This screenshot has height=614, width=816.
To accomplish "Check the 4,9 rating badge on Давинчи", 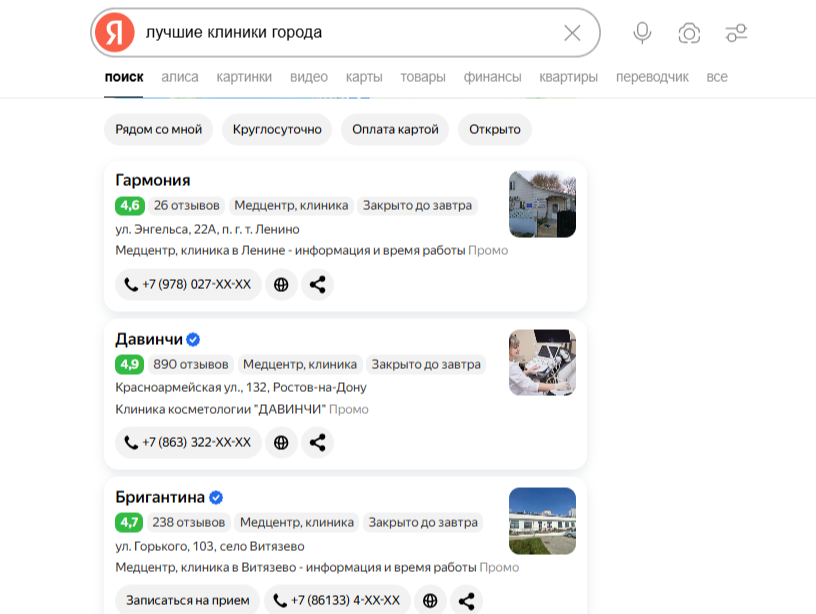I will pyautogui.click(x=129, y=364).
